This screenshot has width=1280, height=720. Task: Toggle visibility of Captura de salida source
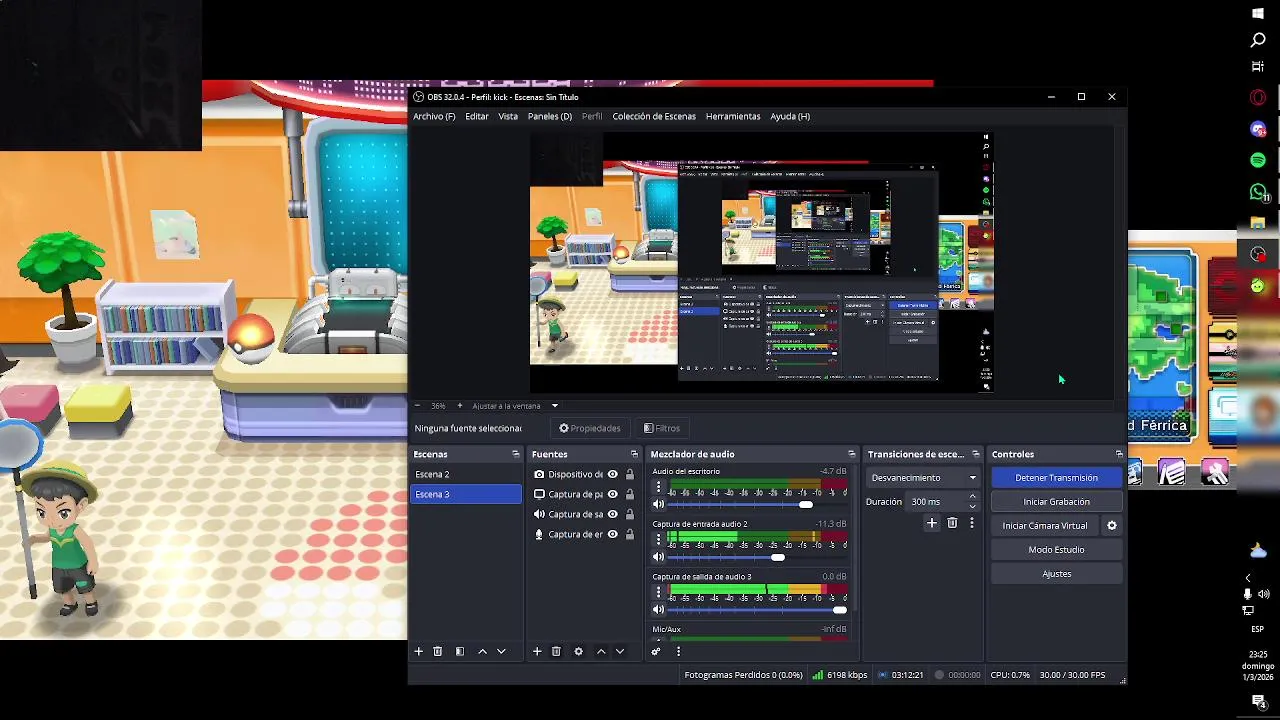click(x=613, y=514)
